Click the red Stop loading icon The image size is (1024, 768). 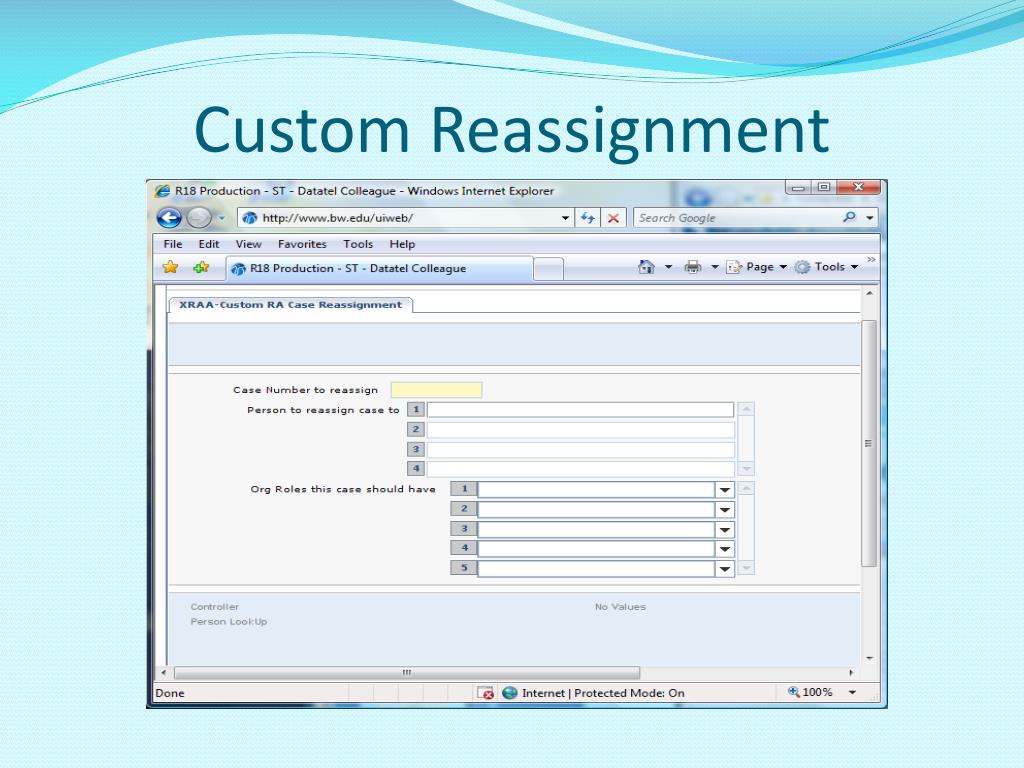613,218
